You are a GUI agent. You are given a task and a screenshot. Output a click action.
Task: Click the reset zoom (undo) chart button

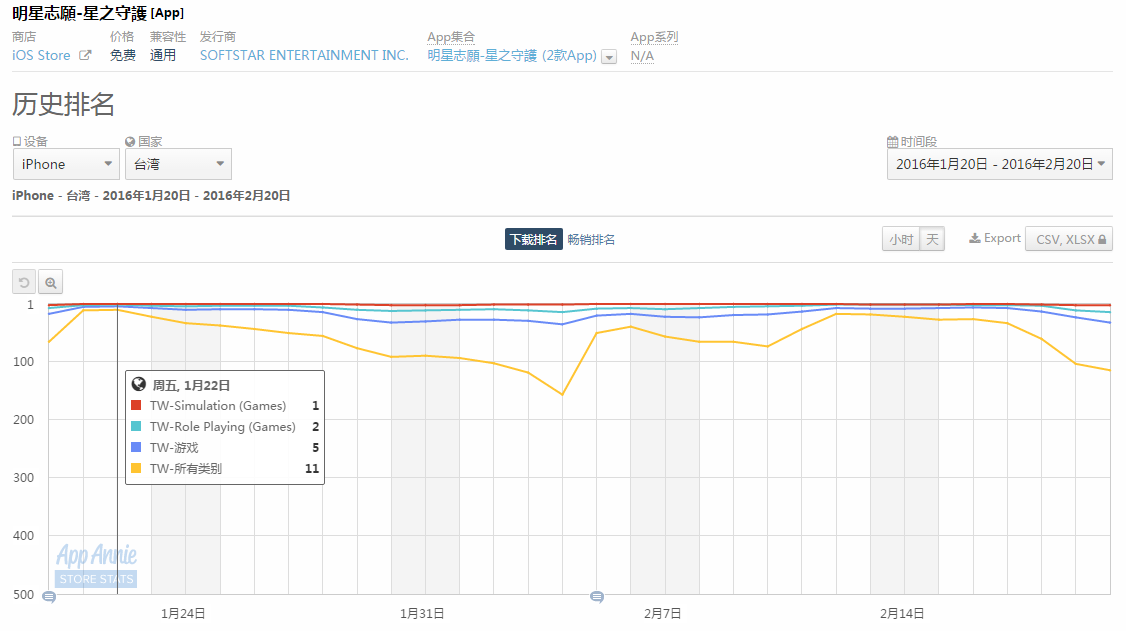click(24, 282)
